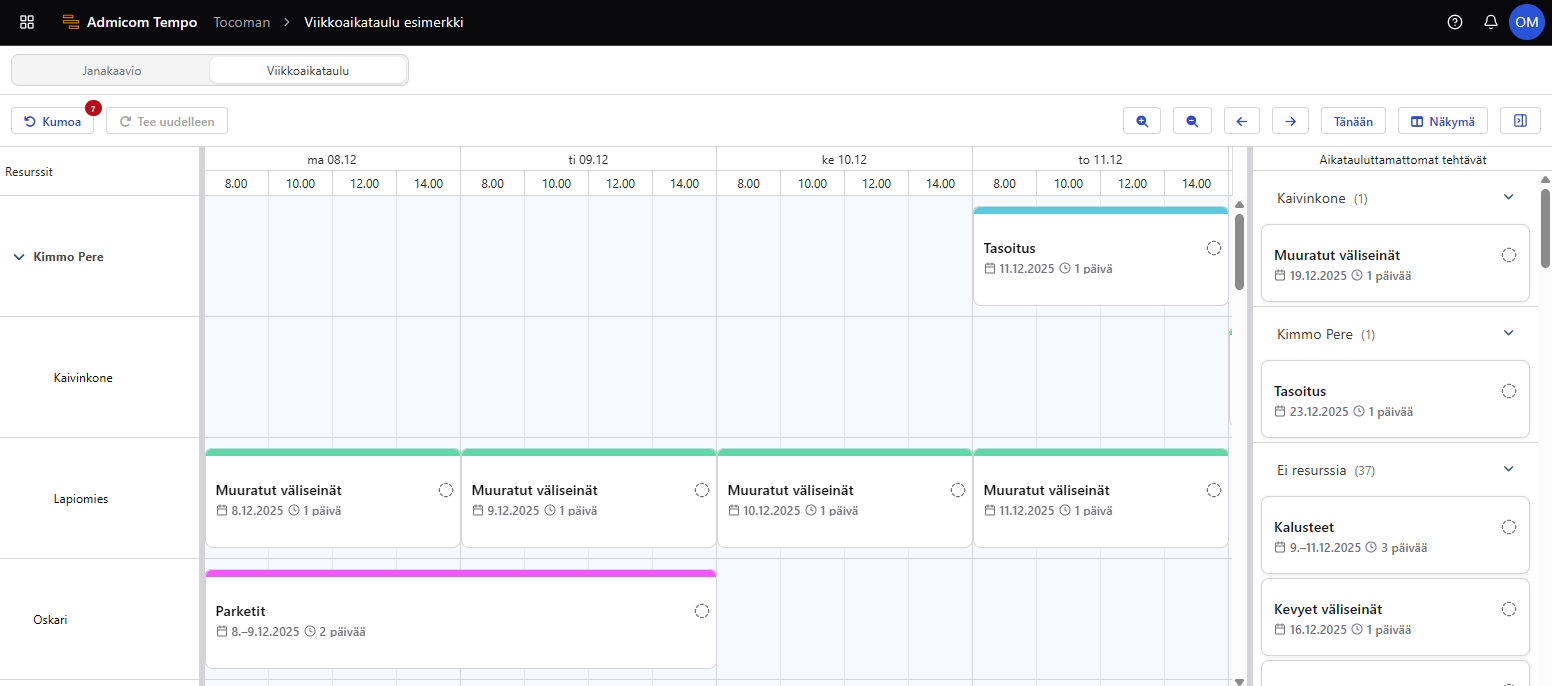The width and height of the screenshot is (1552, 686).
Task: Collapse the Kimmo Pere resource row
Action: 18,257
